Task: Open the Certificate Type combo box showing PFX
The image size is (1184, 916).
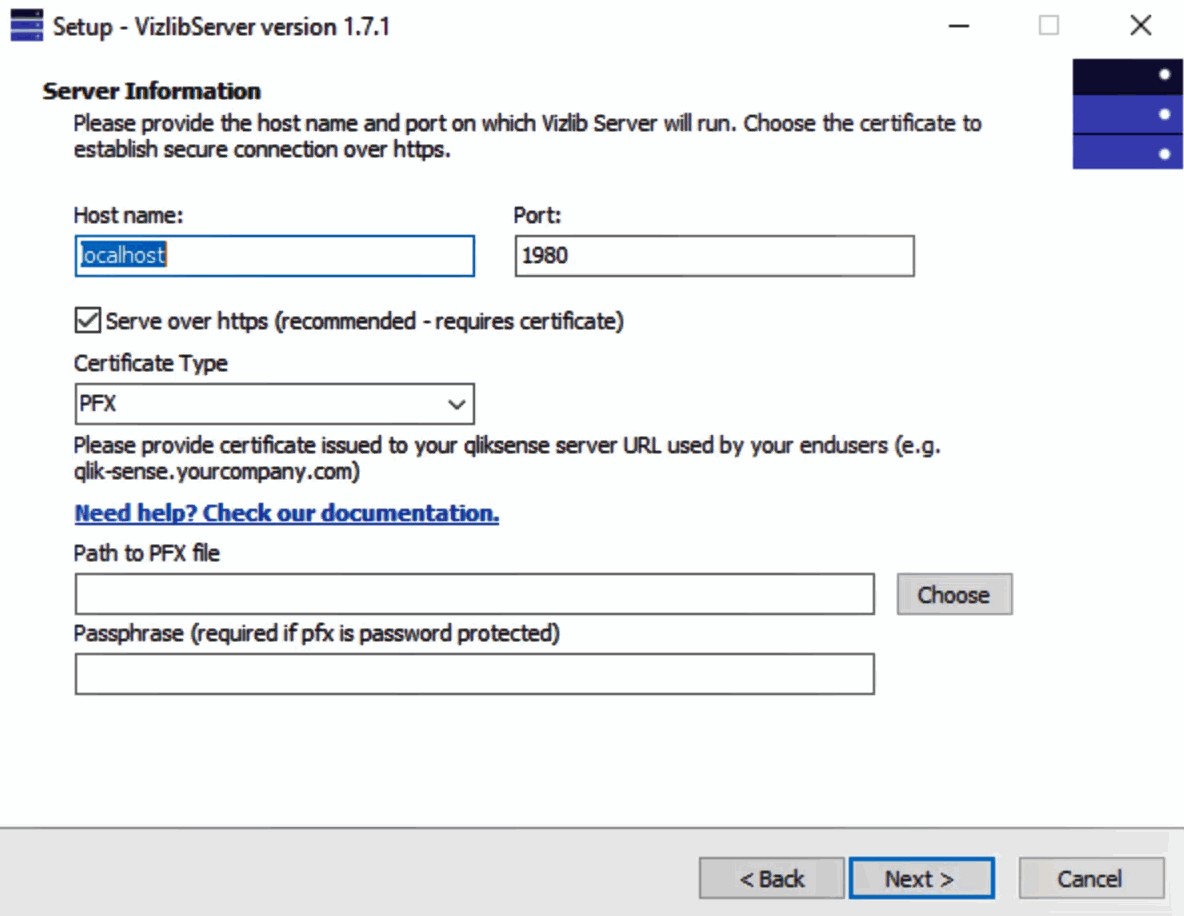Action: click(275, 403)
